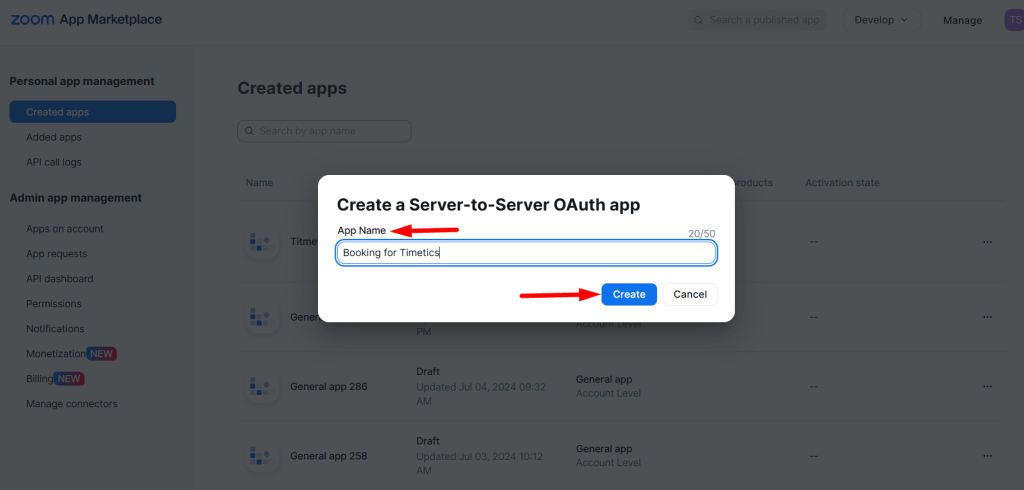Screen dimensions: 1024x490
Task: Open the three-dot menu for General app 286
Action: point(987,386)
